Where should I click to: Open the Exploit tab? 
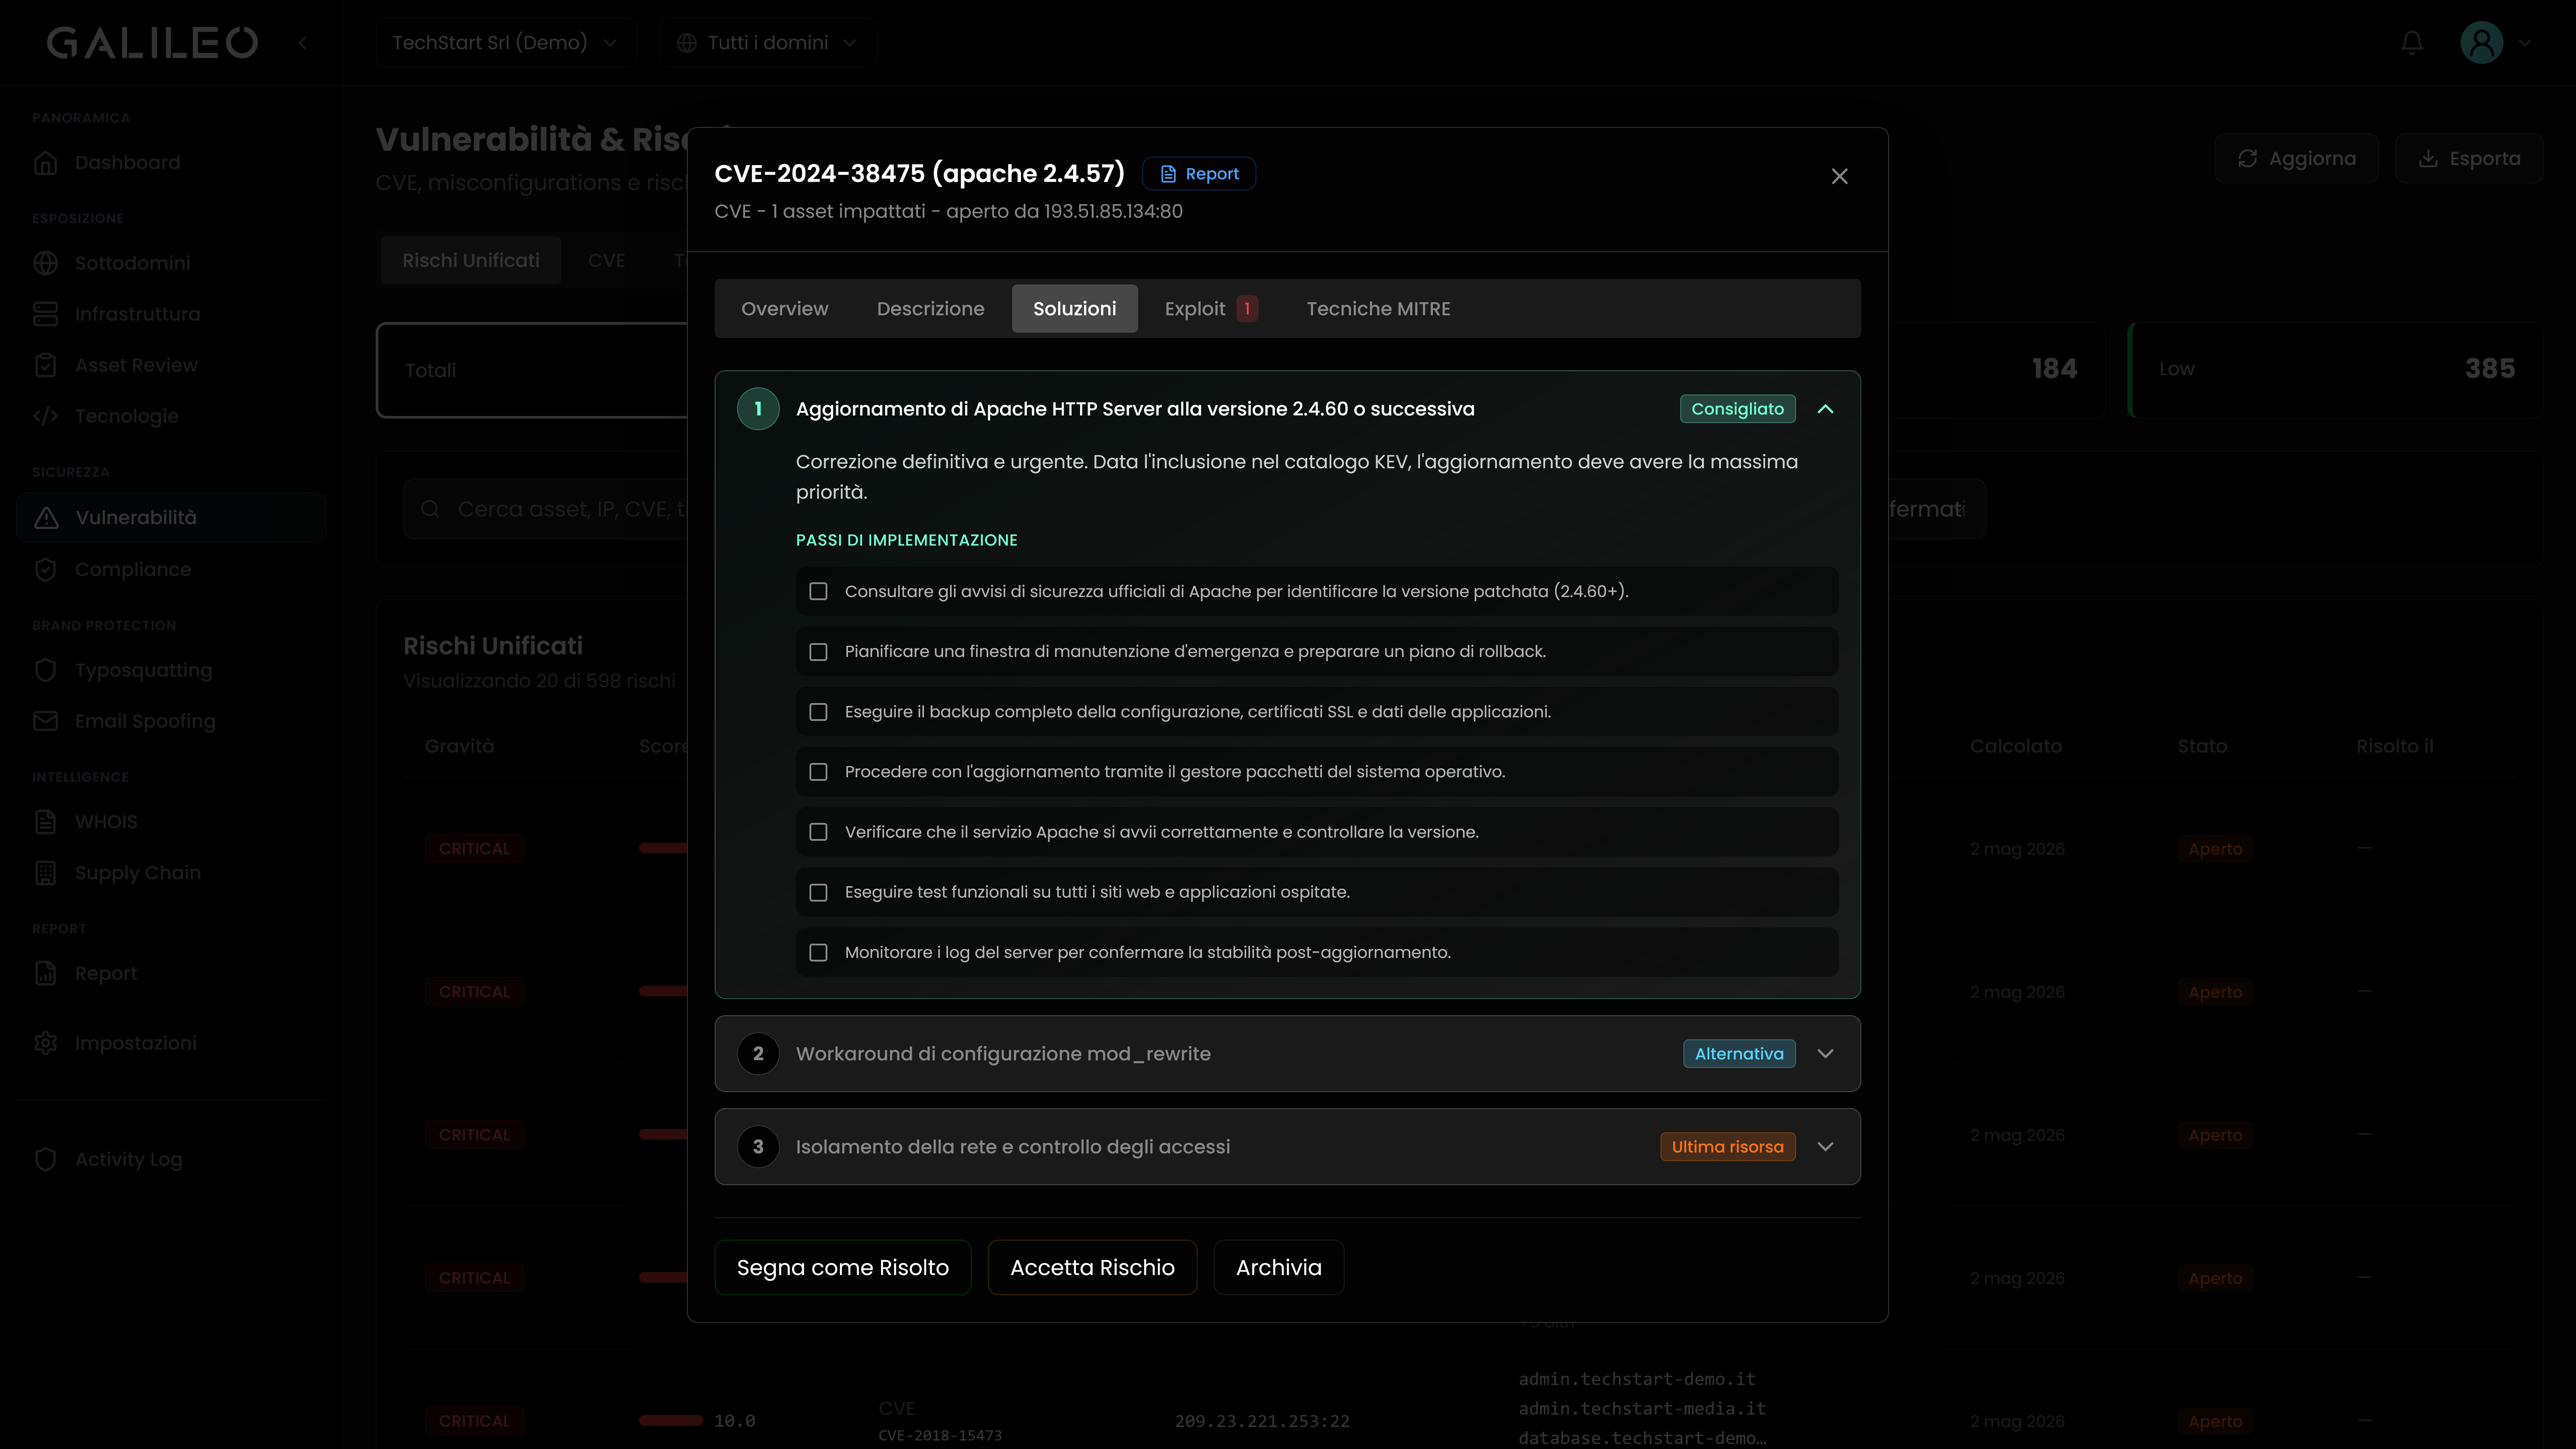pos(1210,309)
